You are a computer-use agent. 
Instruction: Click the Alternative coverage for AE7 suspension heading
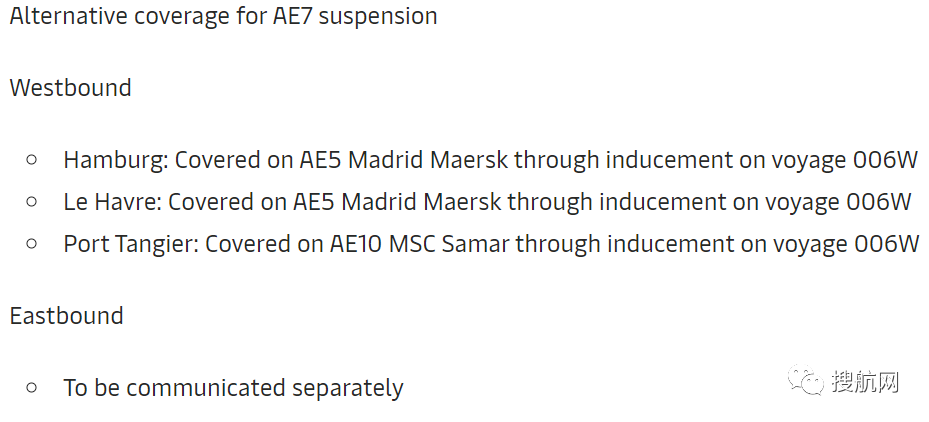[x=223, y=16]
